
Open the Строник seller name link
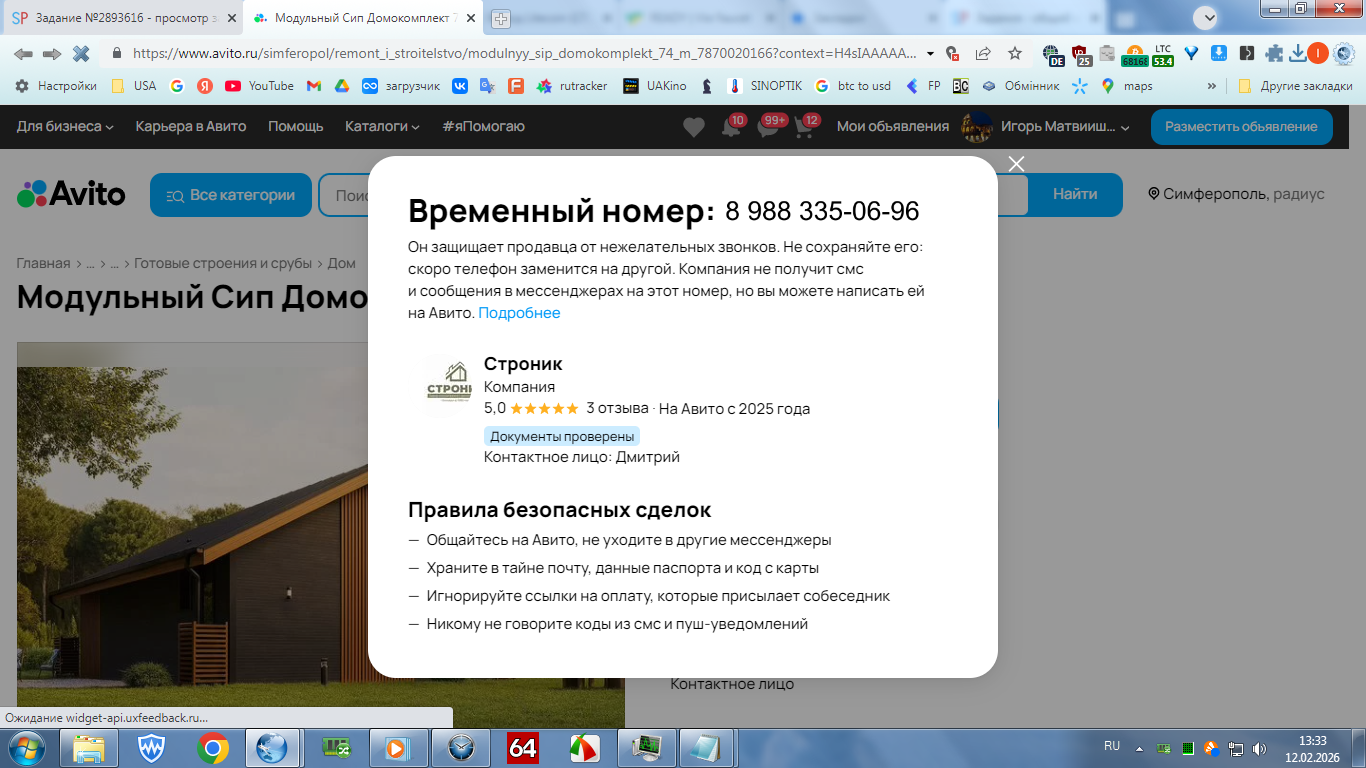click(523, 364)
